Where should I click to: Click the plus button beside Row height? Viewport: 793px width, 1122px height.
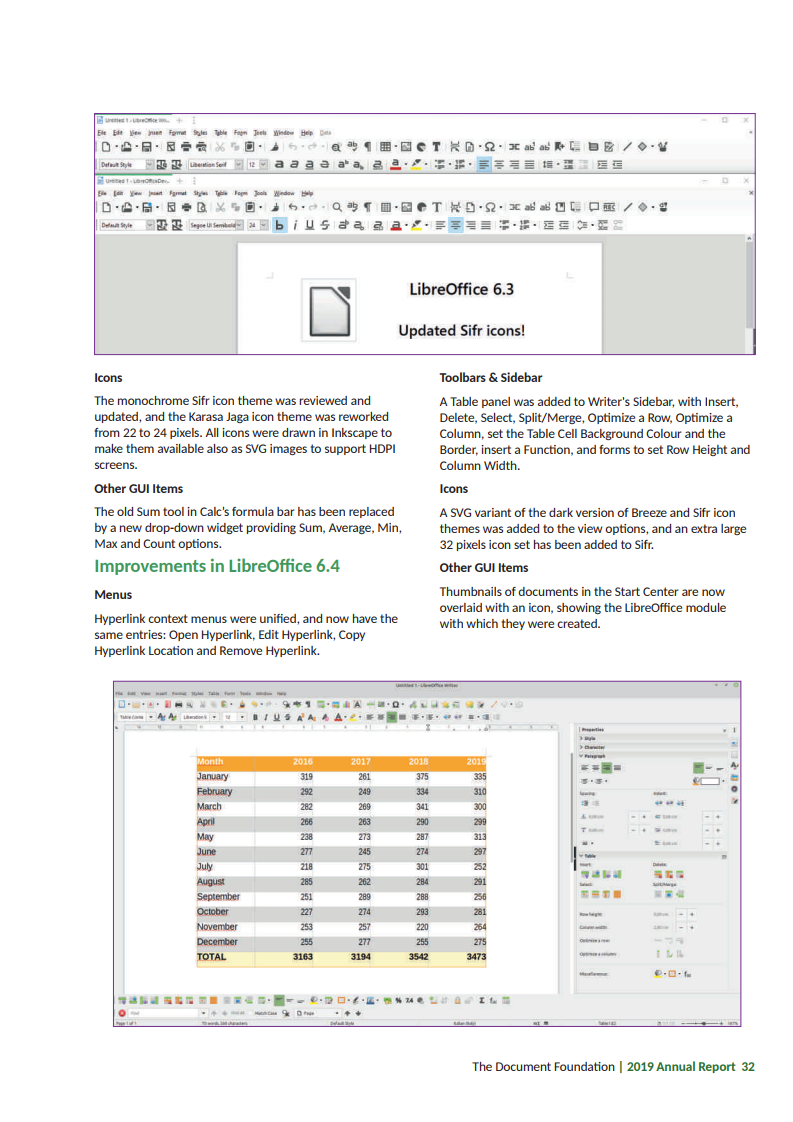691,914
